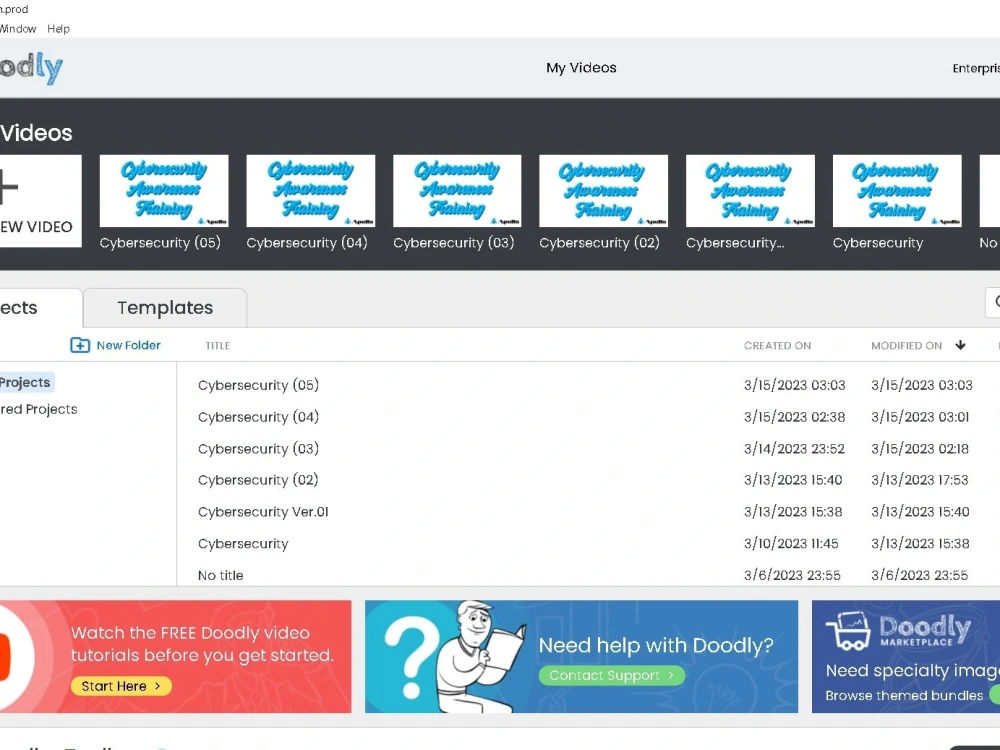Click the modified date 3/13/2023 17:53
Viewport: 1000px width, 750px height.
920,480
